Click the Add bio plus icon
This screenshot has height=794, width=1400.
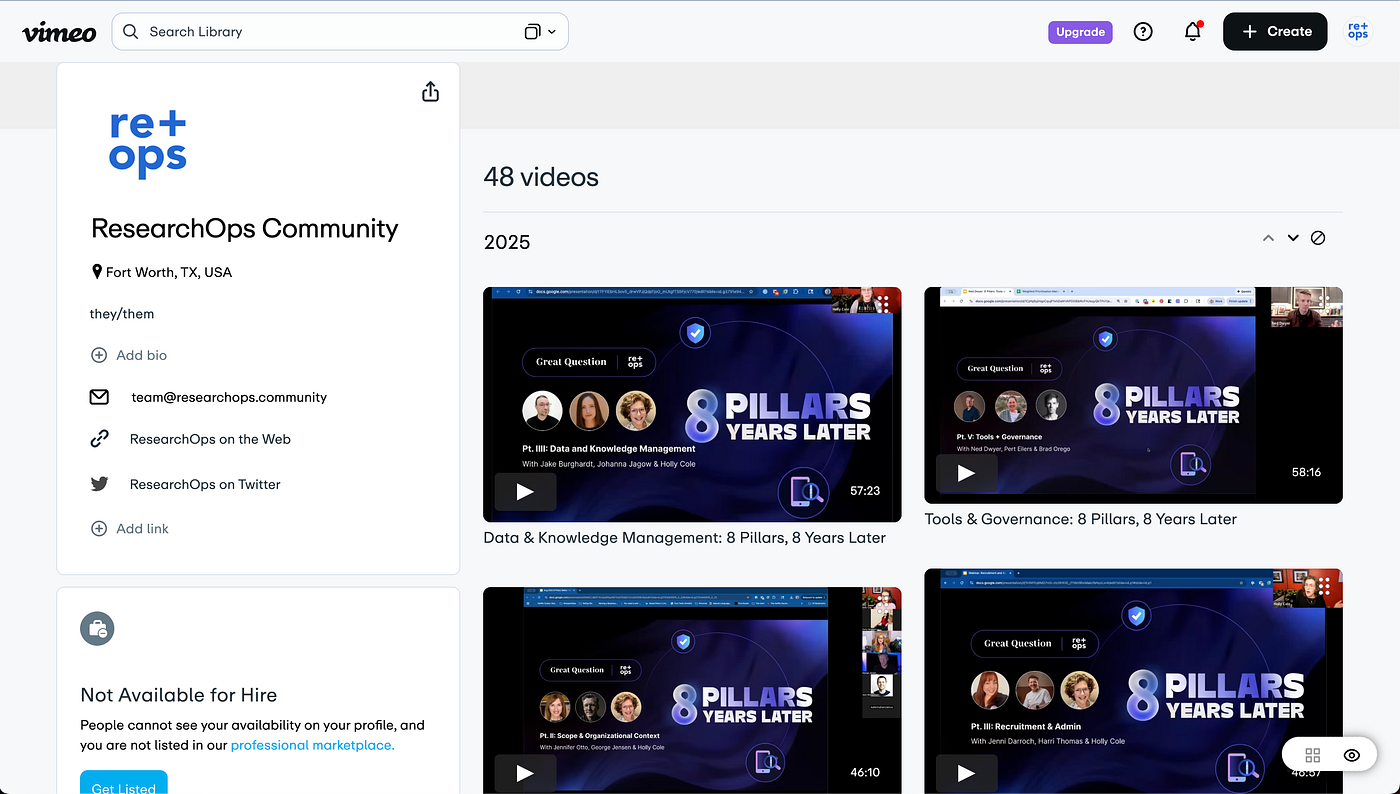(x=99, y=355)
